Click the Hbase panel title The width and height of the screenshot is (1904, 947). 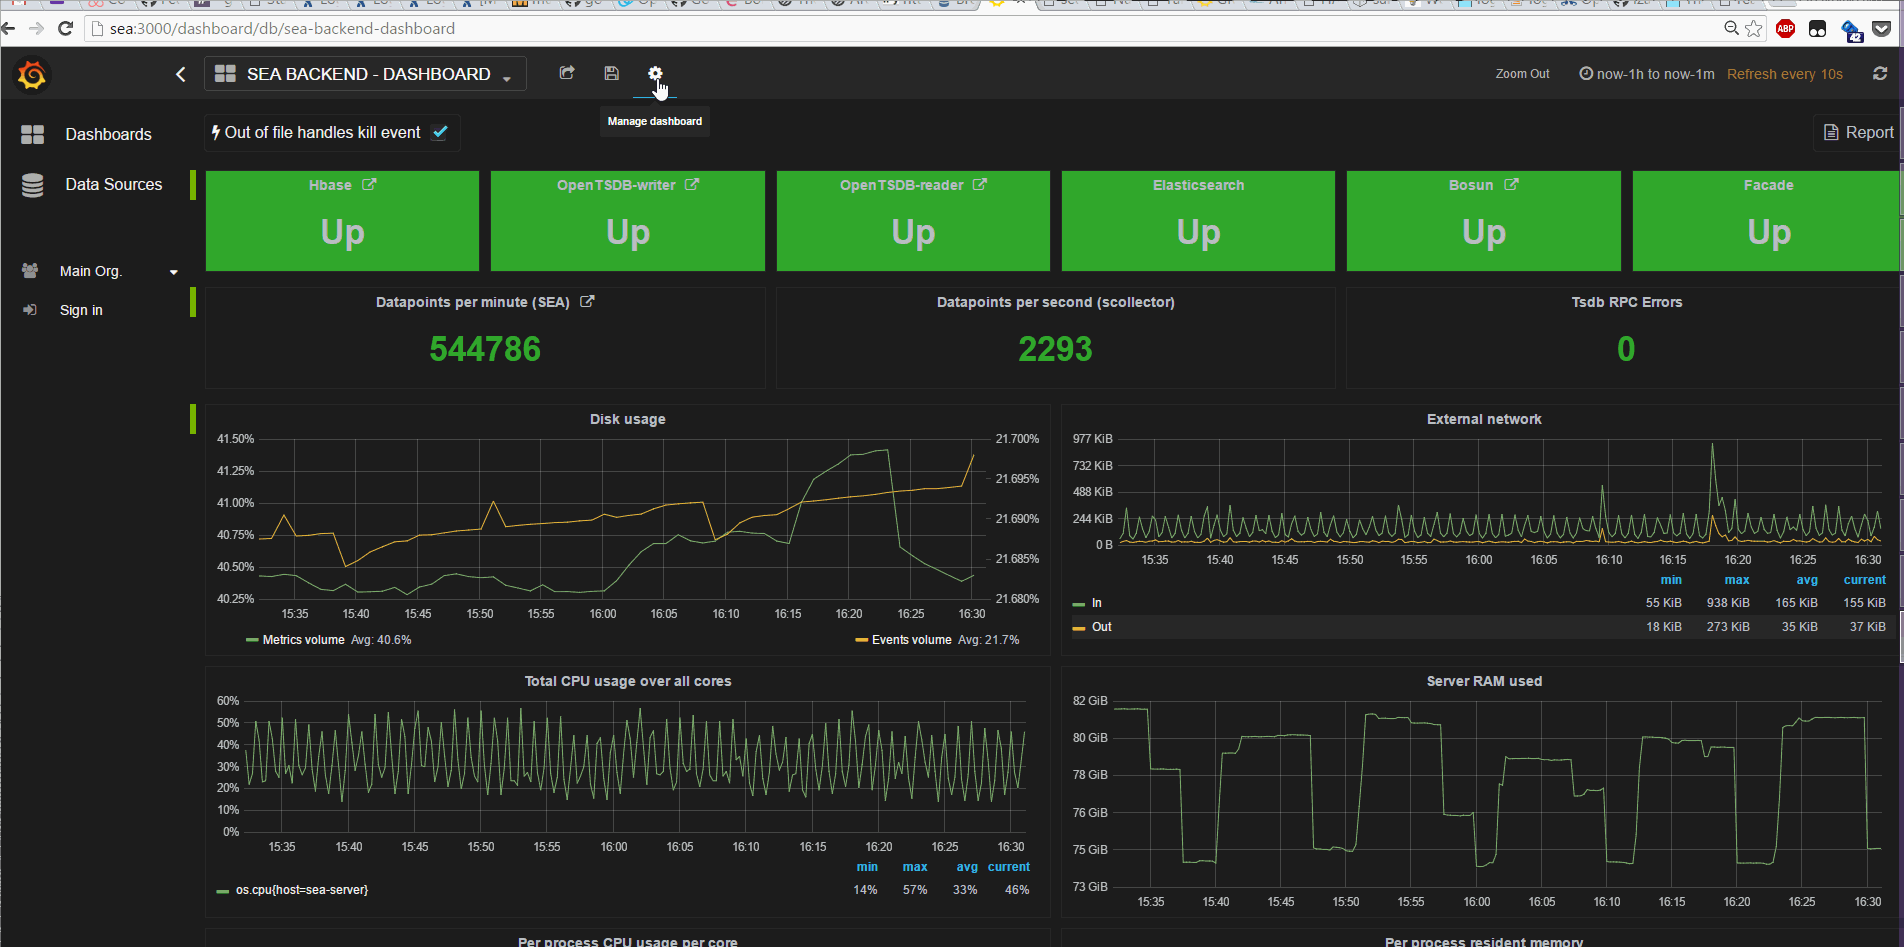click(x=330, y=185)
